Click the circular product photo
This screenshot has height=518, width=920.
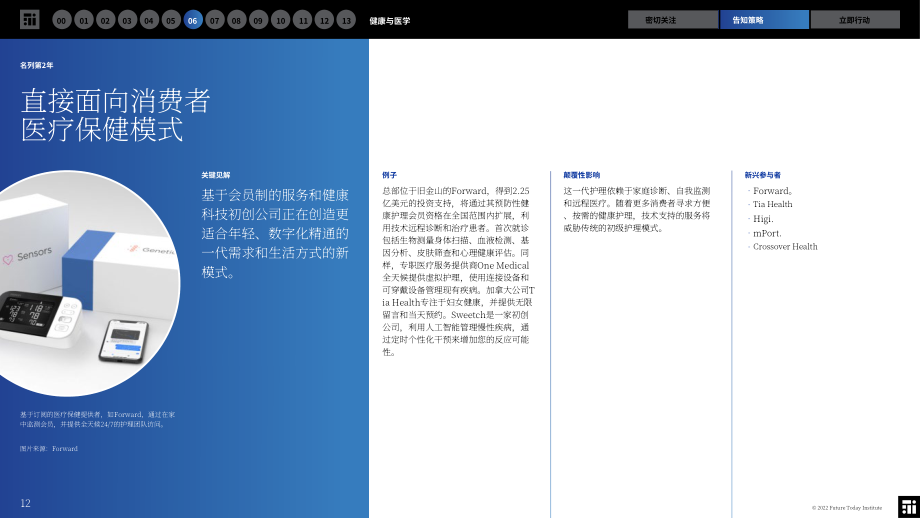coord(88,283)
